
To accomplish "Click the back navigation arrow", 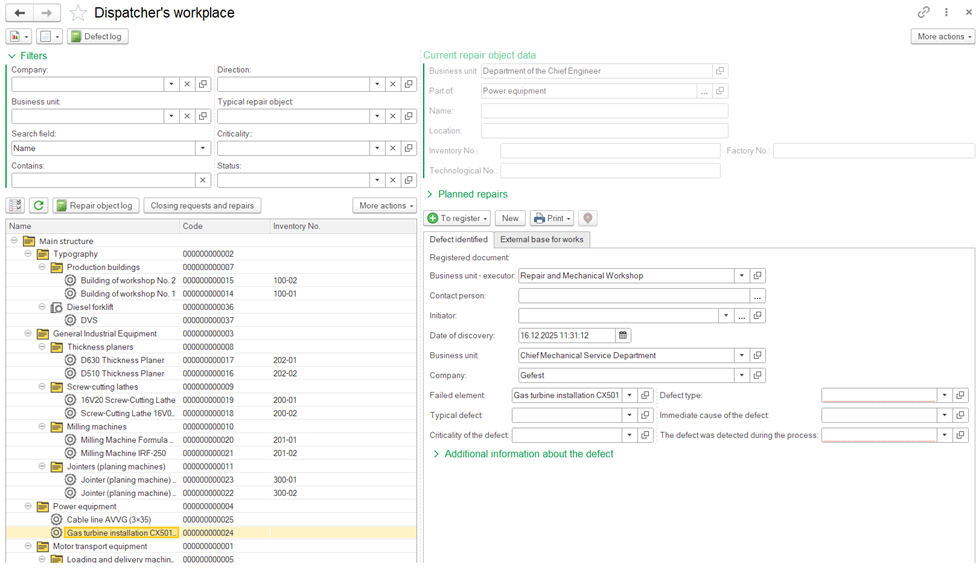I will [x=19, y=13].
